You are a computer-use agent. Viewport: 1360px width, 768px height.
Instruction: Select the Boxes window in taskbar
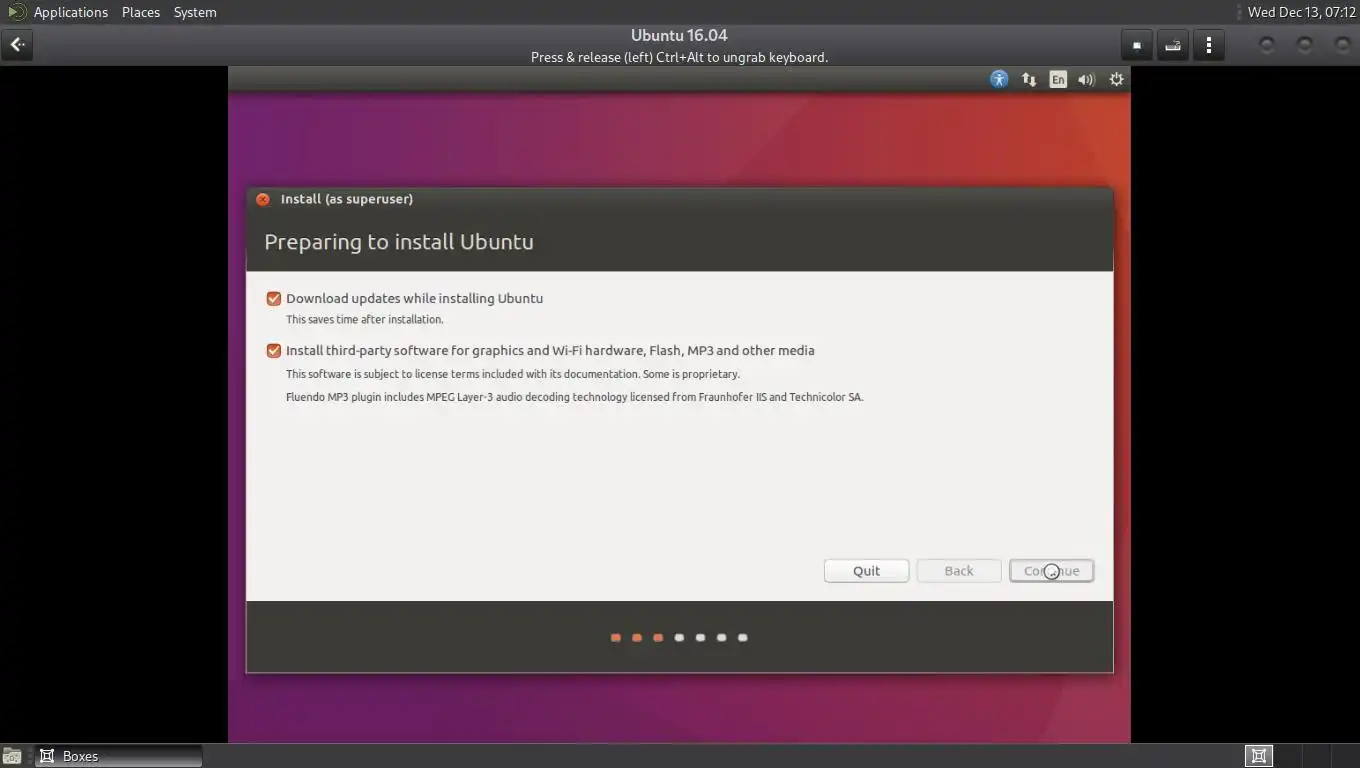[119, 756]
